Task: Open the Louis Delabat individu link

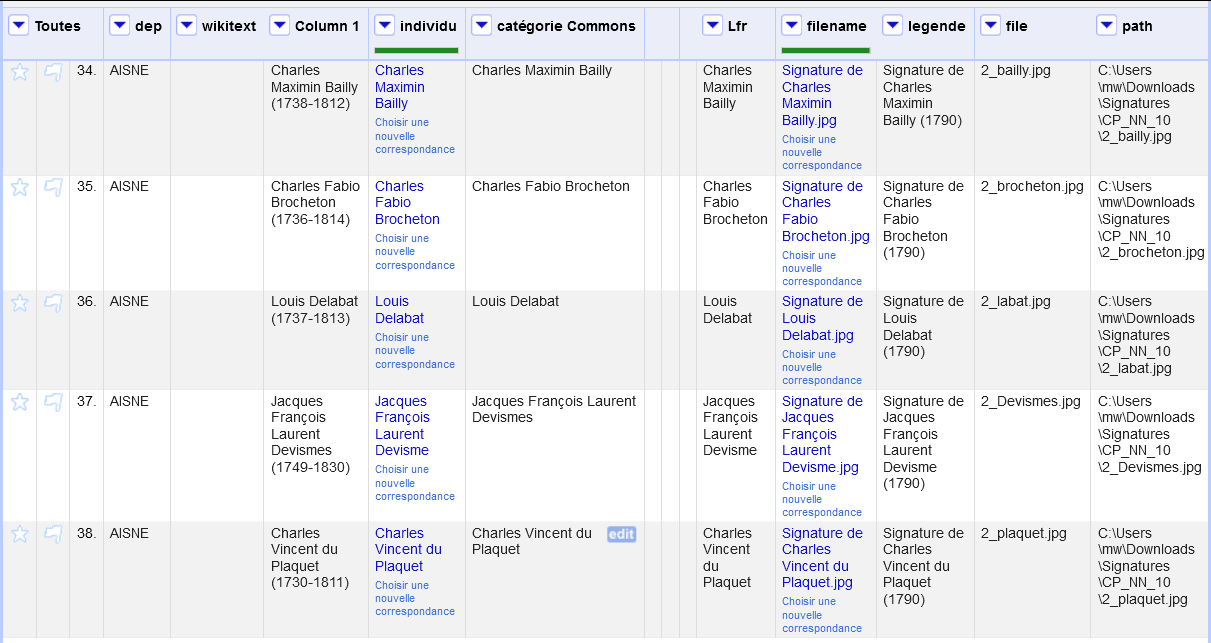Action: coord(400,310)
